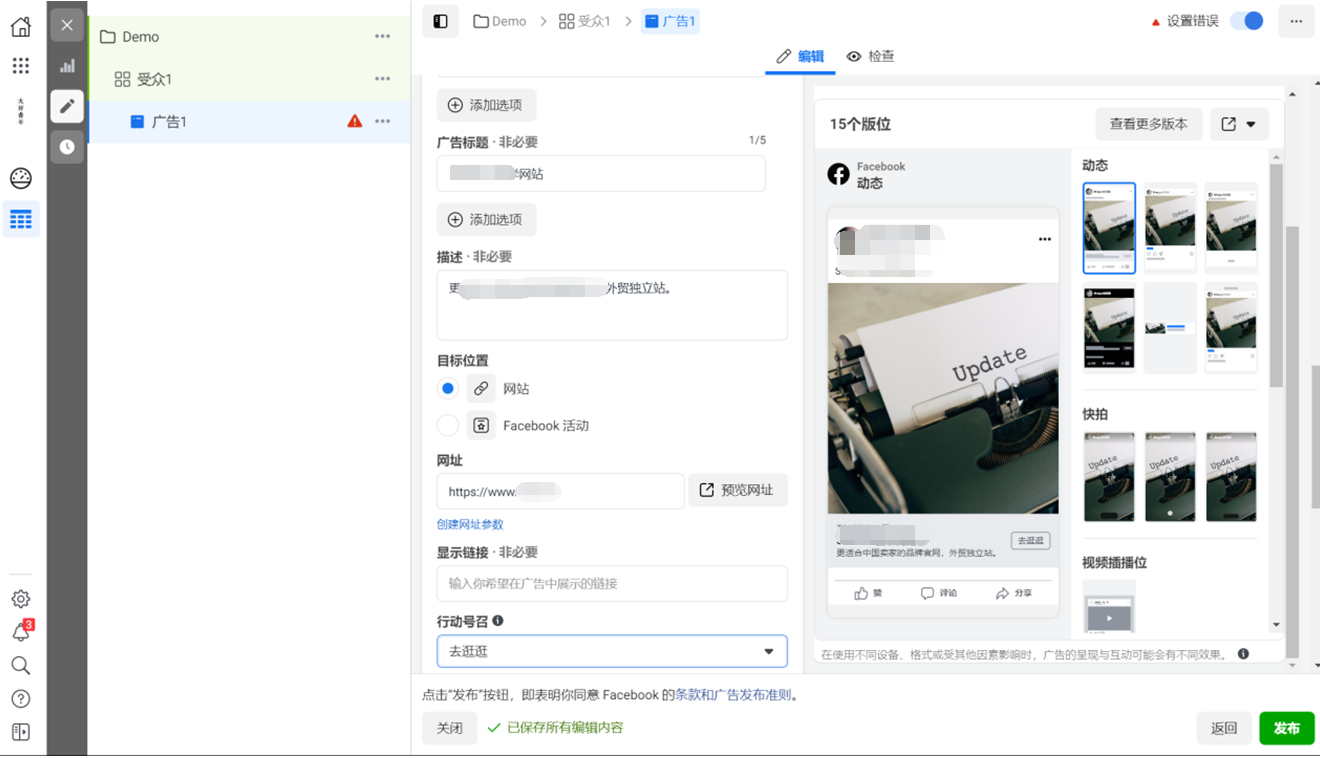1320x758 pixels.
Task: Open the performance speedometer icon in sidebar
Action: pyautogui.click(x=20, y=178)
